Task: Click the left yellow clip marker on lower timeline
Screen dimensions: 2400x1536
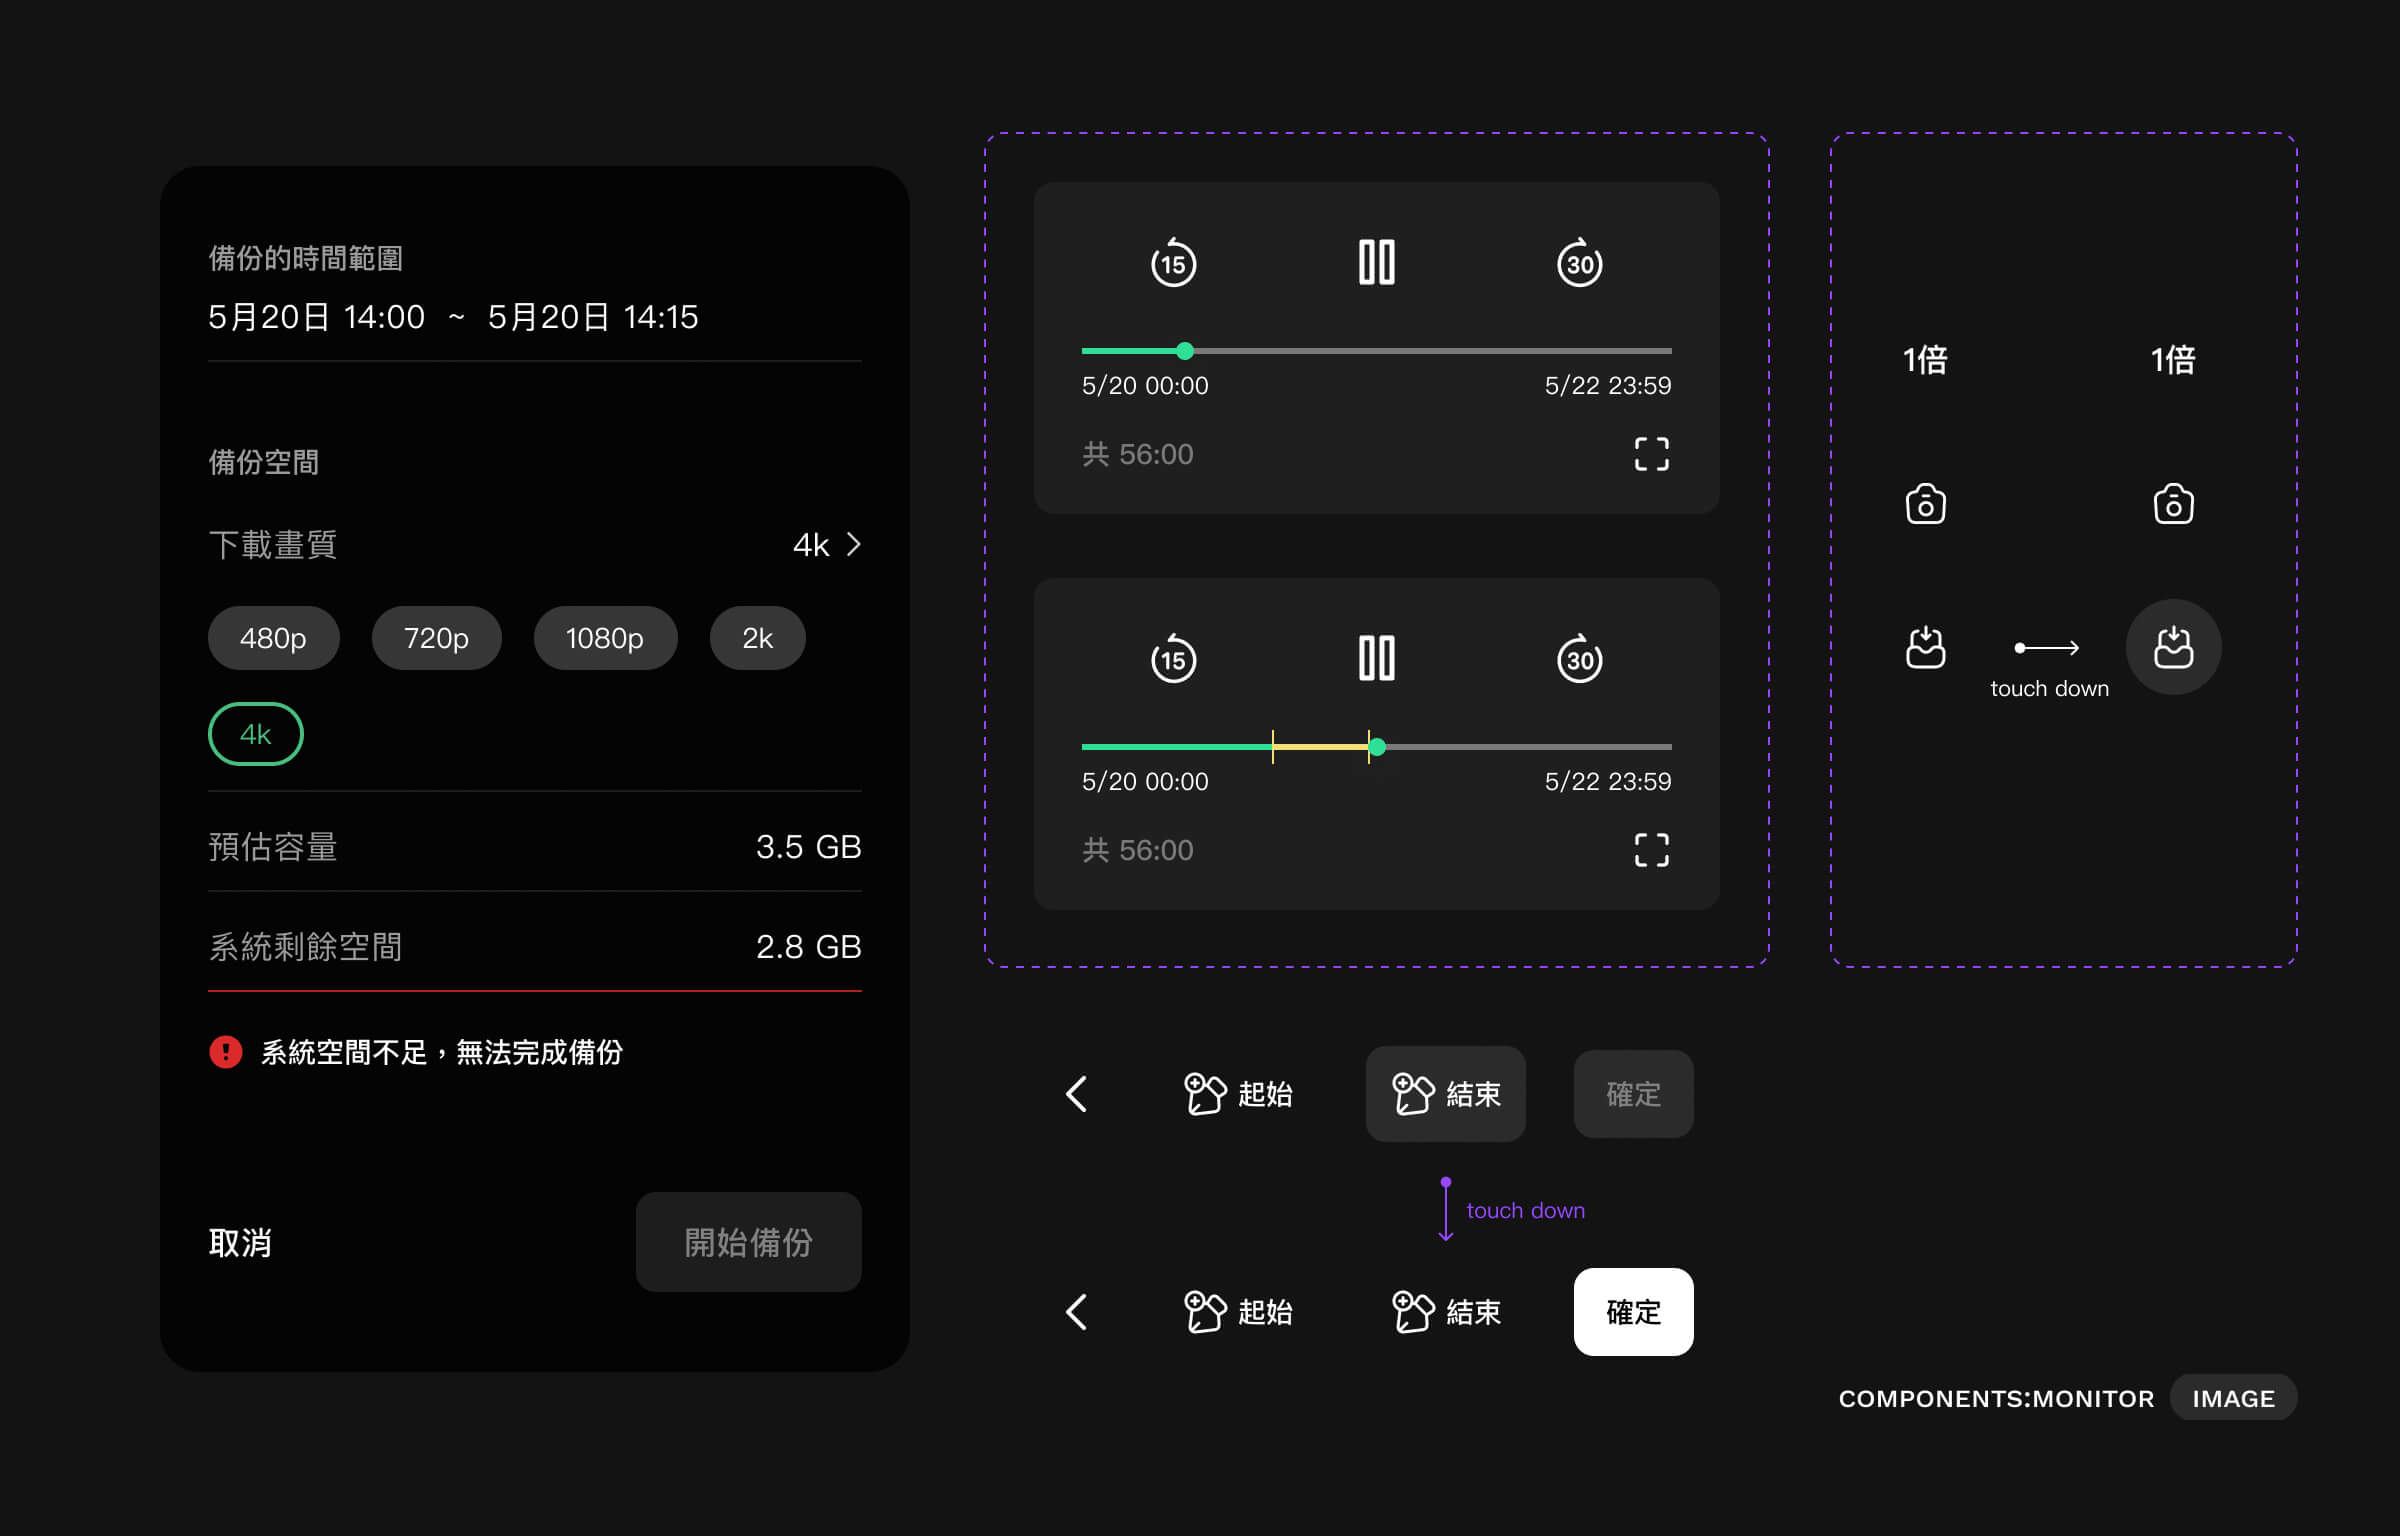Action: [x=1273, y=747]
